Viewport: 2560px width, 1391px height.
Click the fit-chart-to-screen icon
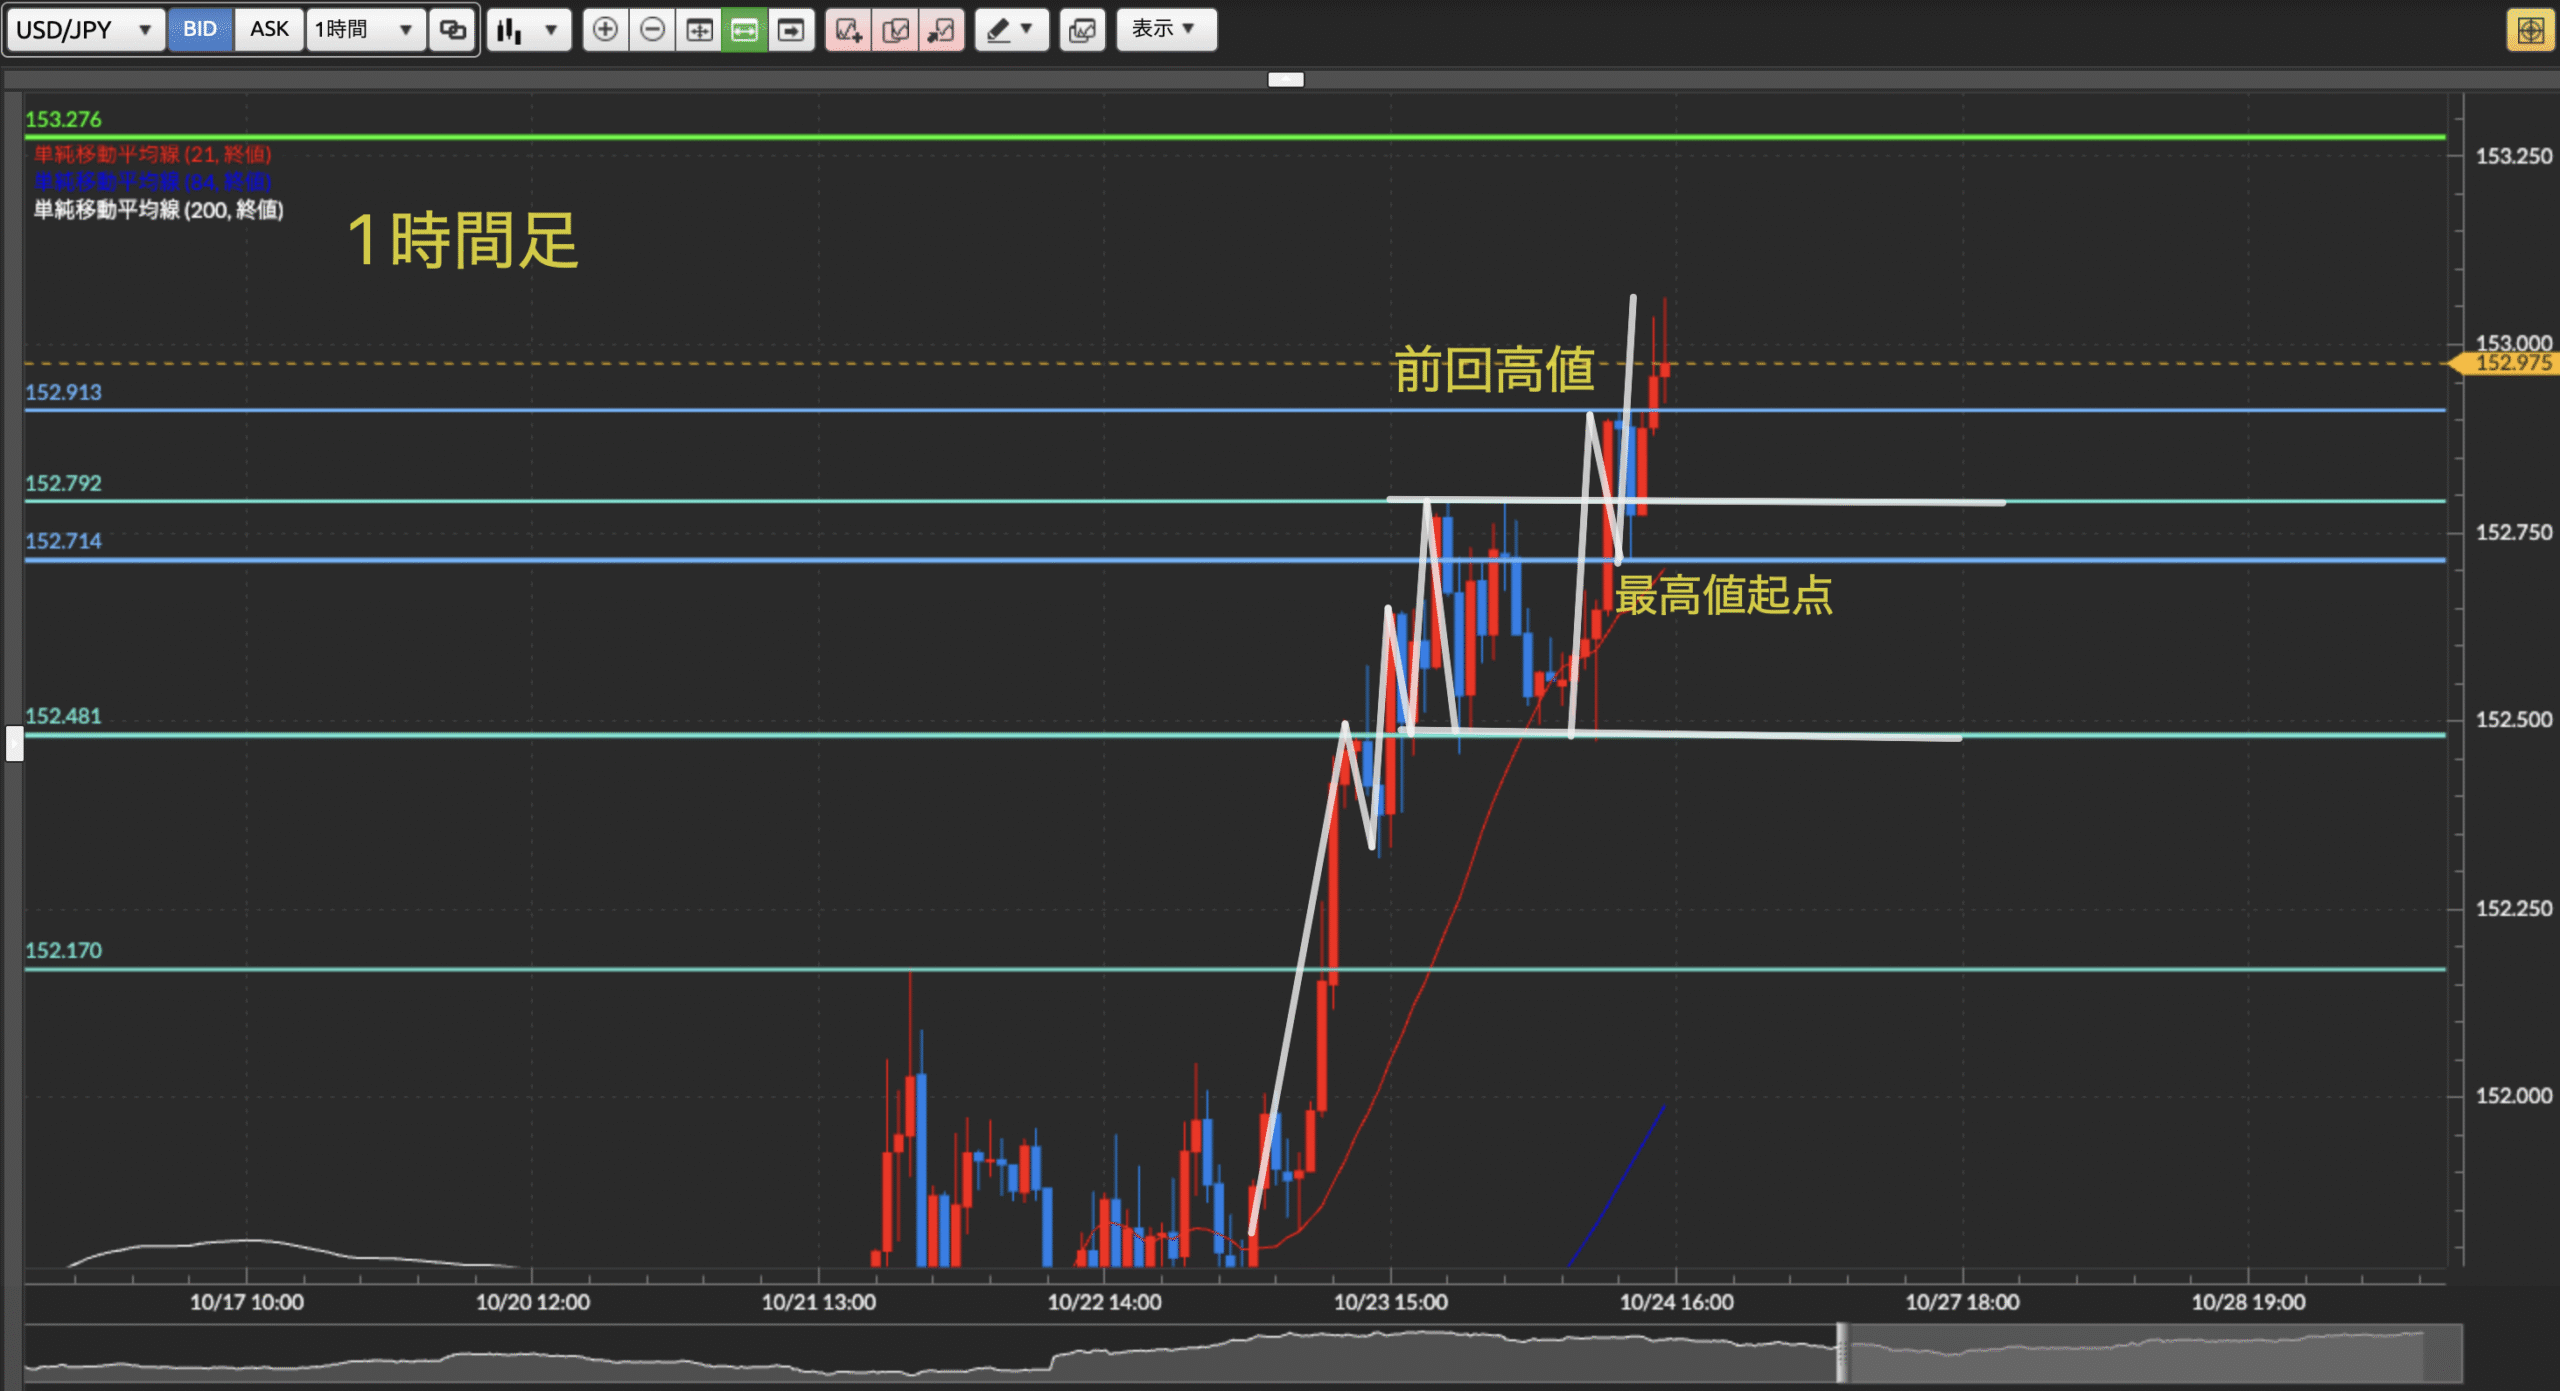pyautogui.click(x=699, y=30)
